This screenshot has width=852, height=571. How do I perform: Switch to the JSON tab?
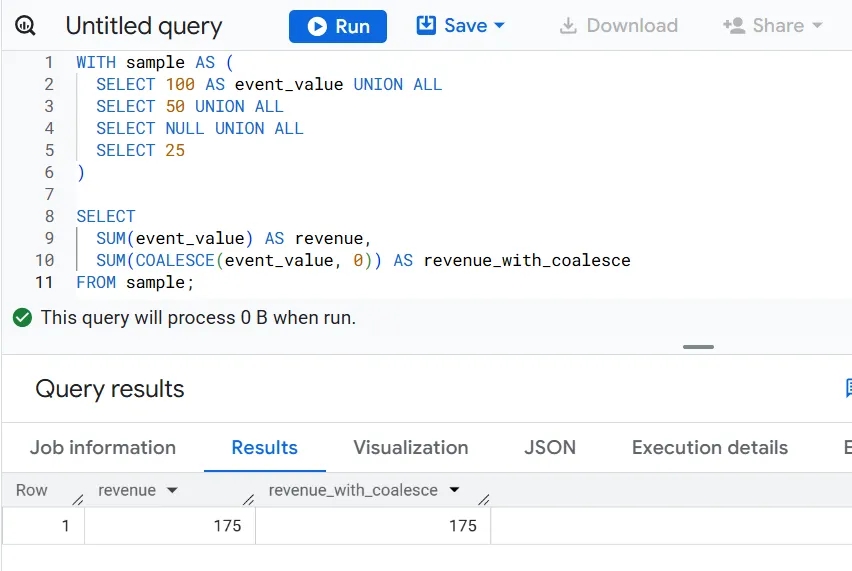pos(550,447)
